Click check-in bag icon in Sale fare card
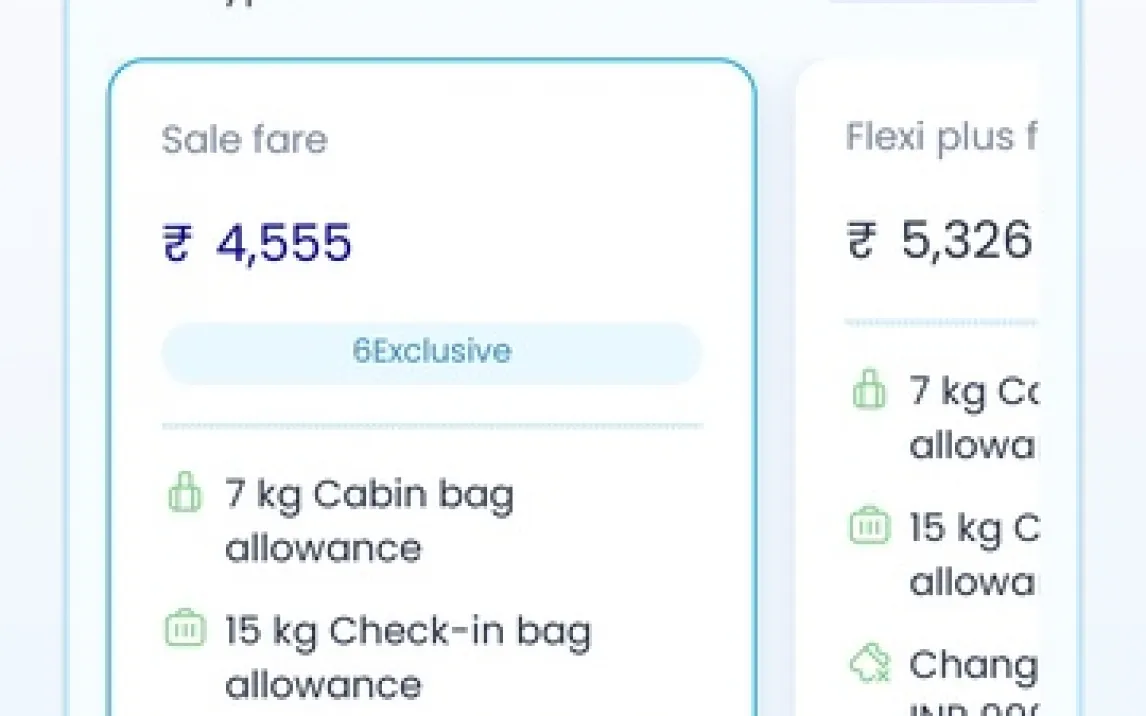The width and height of the screenshot is (1146, 716). coord(182,630)
